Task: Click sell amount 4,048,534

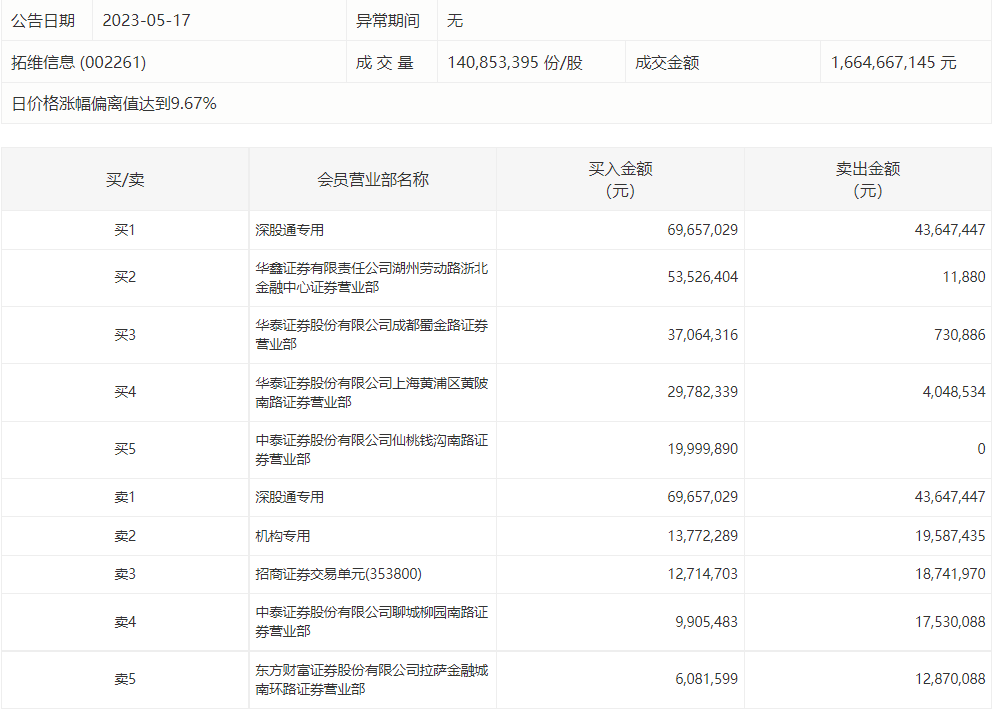Action: [954, 392]
